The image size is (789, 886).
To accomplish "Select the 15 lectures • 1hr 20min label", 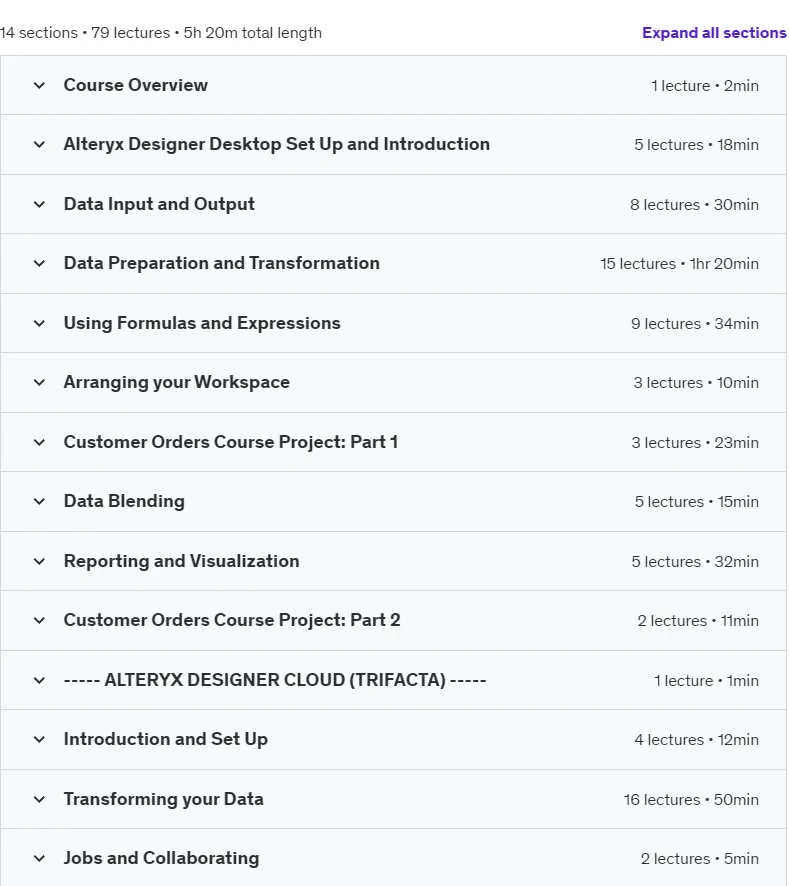I will click(679, 264).
